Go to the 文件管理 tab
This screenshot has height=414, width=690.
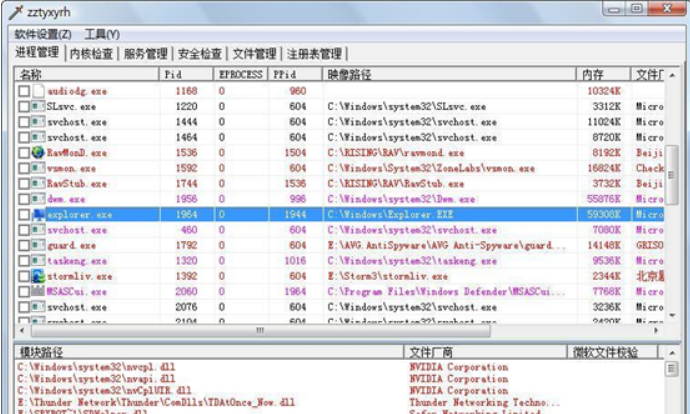254,54
